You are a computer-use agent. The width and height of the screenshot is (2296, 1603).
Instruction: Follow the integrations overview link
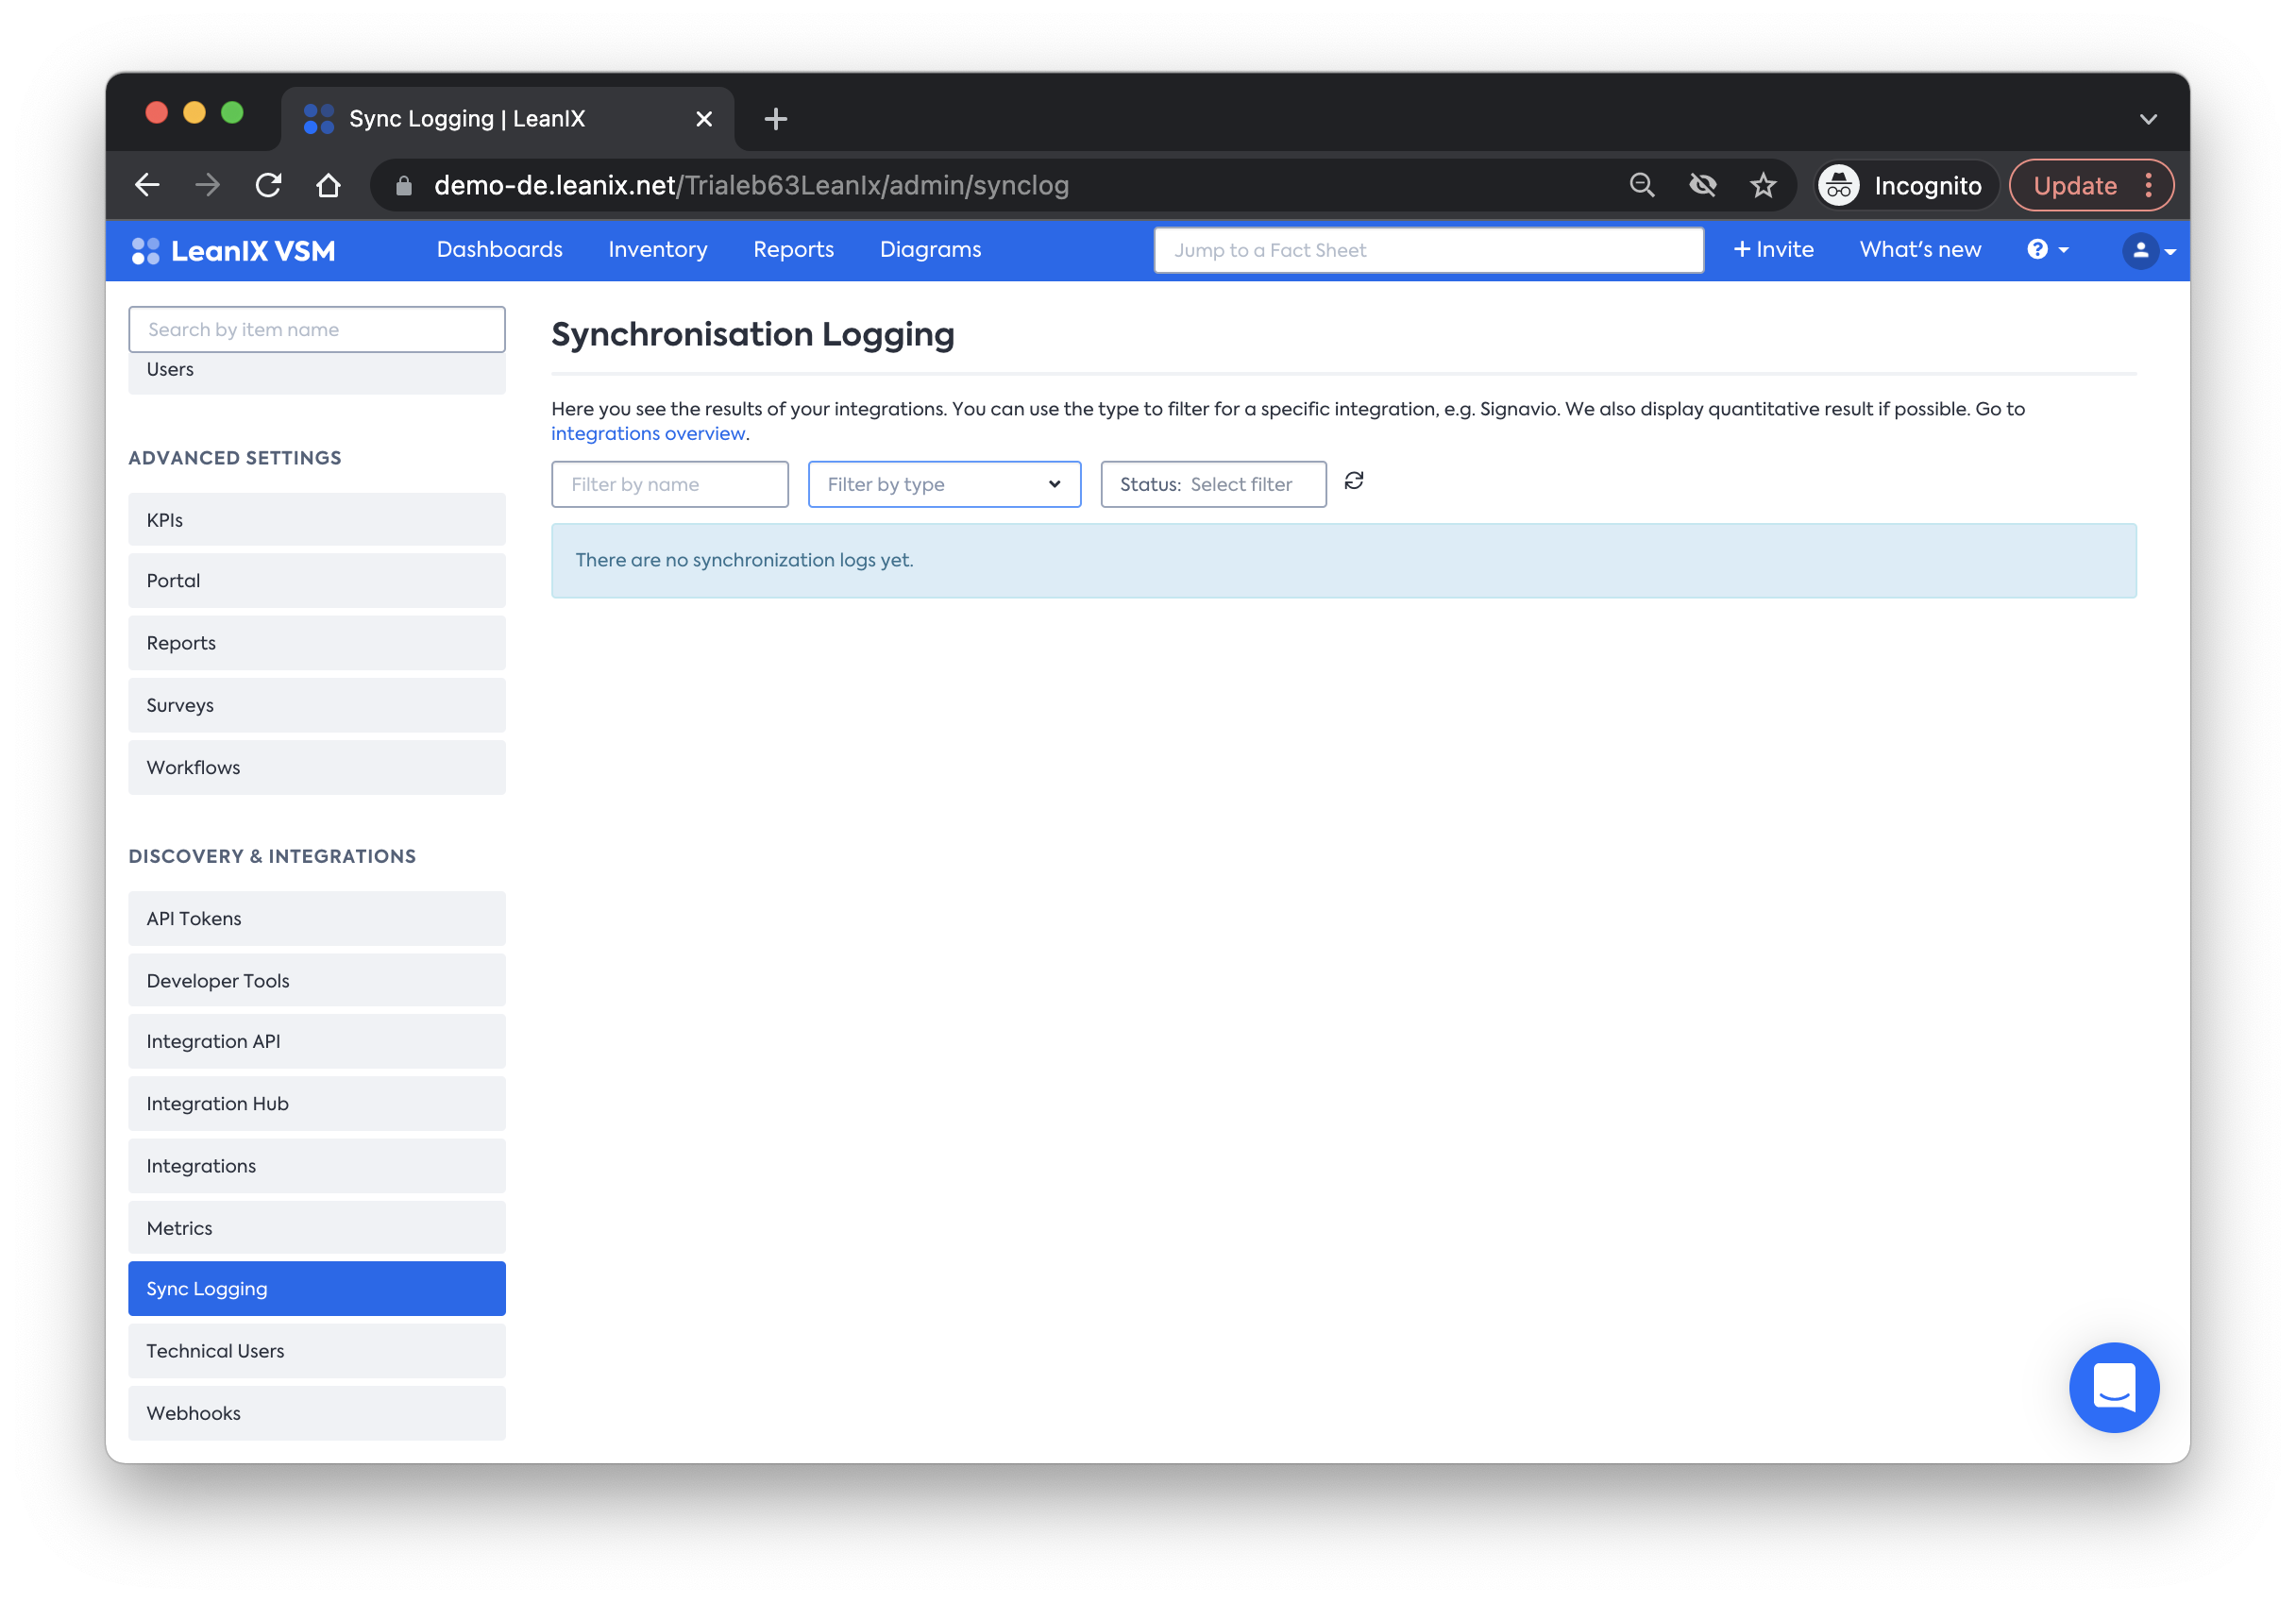(647, 433)
